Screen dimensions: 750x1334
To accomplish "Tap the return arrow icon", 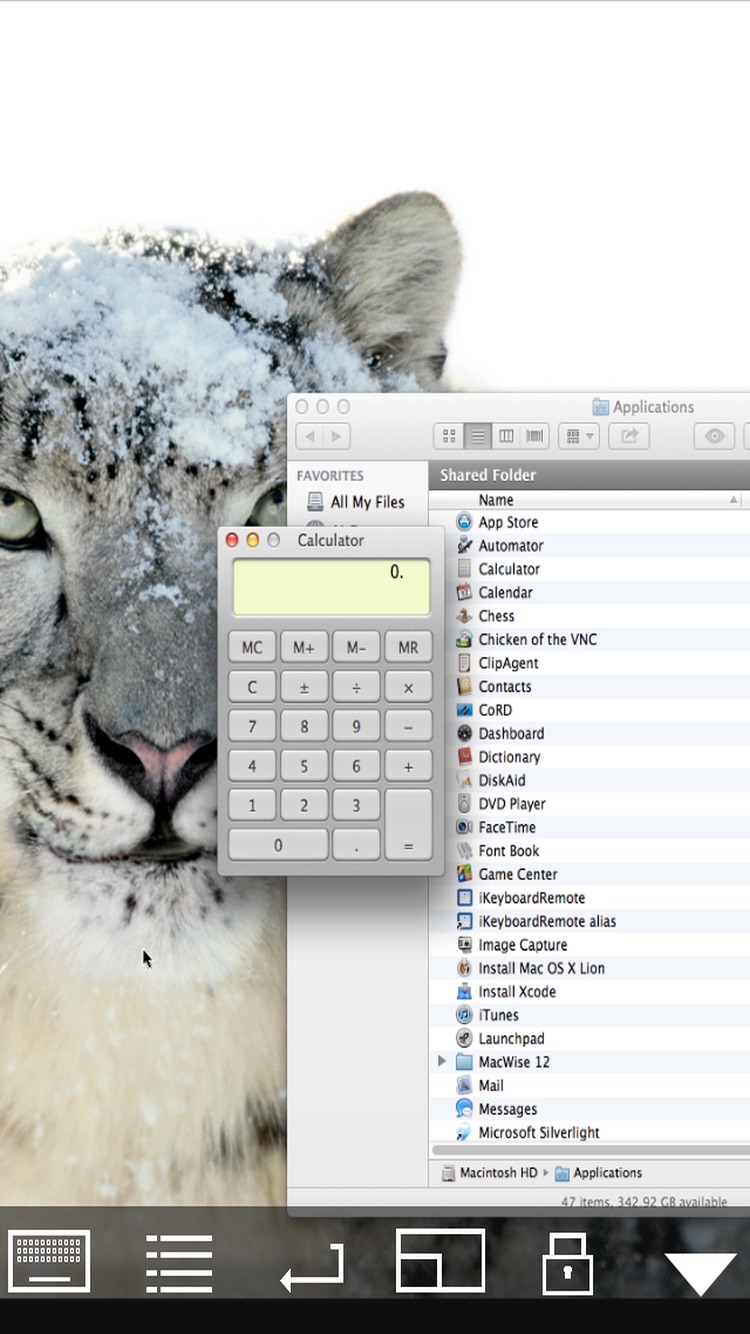I will [x=312, y=1266].
